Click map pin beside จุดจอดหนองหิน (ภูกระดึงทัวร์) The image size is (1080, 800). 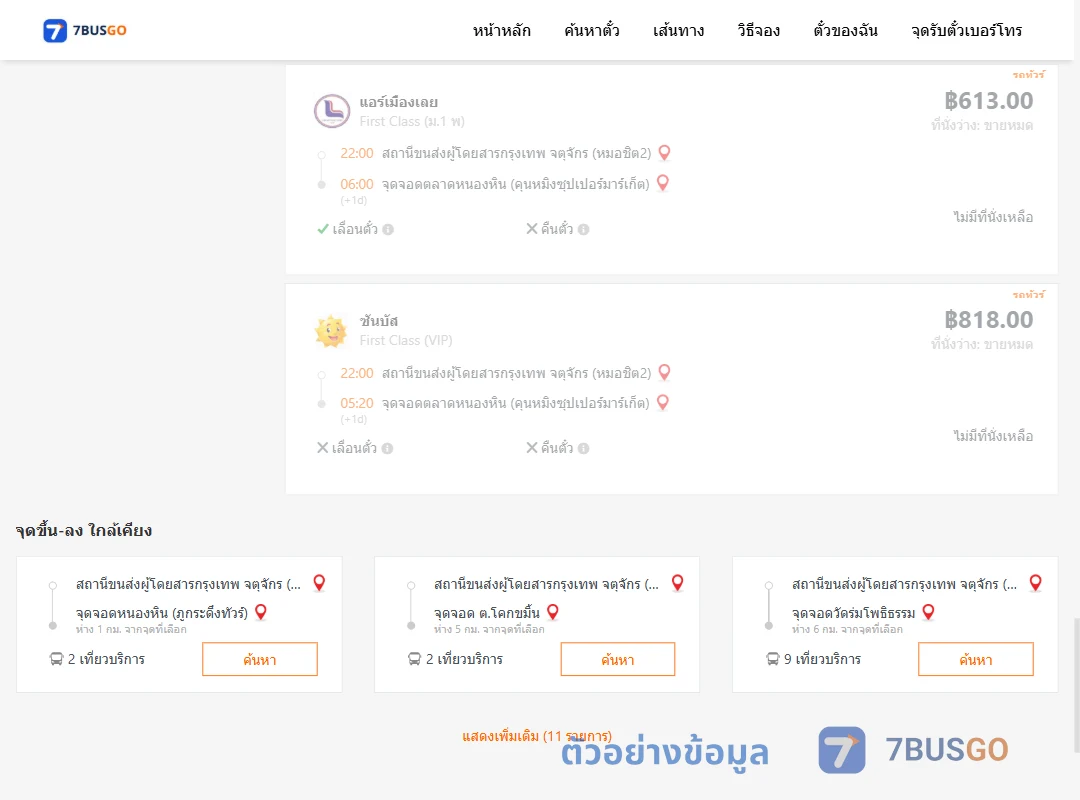pyautogui.click(x=261, y=612)
